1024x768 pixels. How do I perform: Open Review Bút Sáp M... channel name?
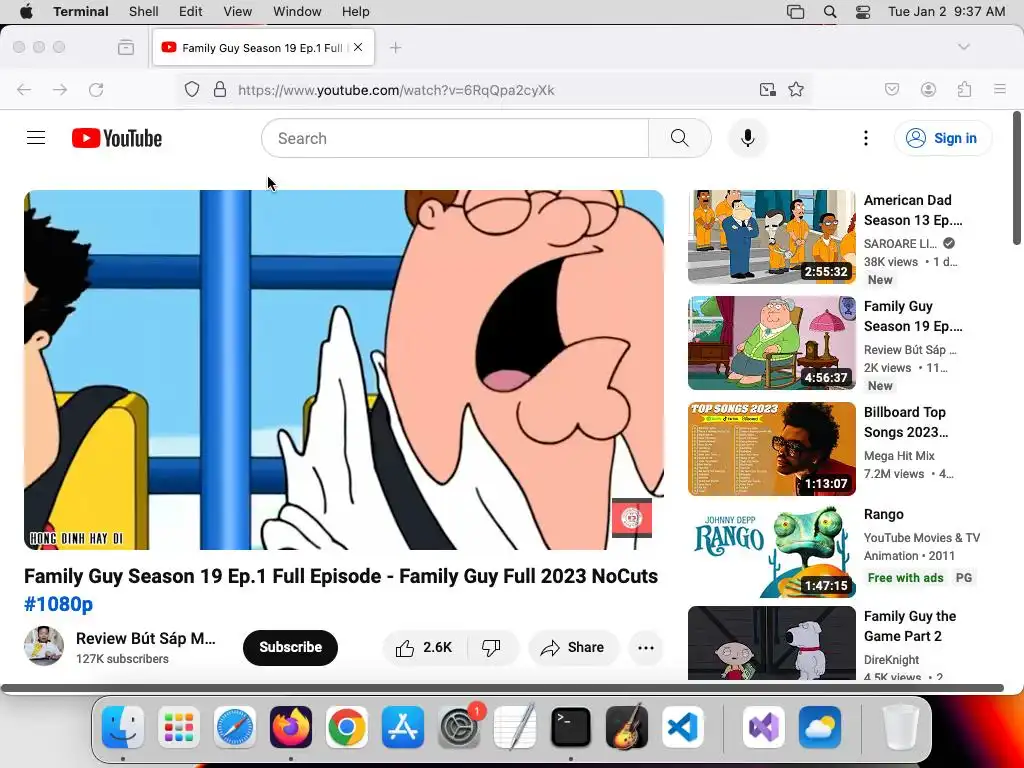click(x=146, y=638)
